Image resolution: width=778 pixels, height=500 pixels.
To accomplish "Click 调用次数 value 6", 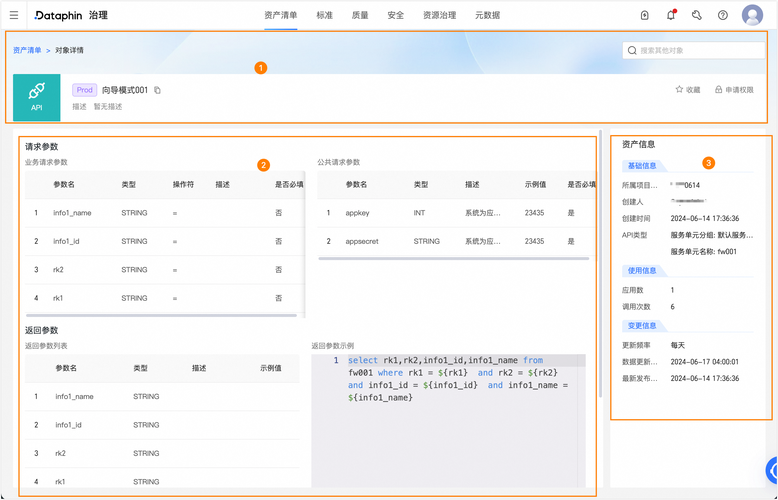I will tap(672, 307).
